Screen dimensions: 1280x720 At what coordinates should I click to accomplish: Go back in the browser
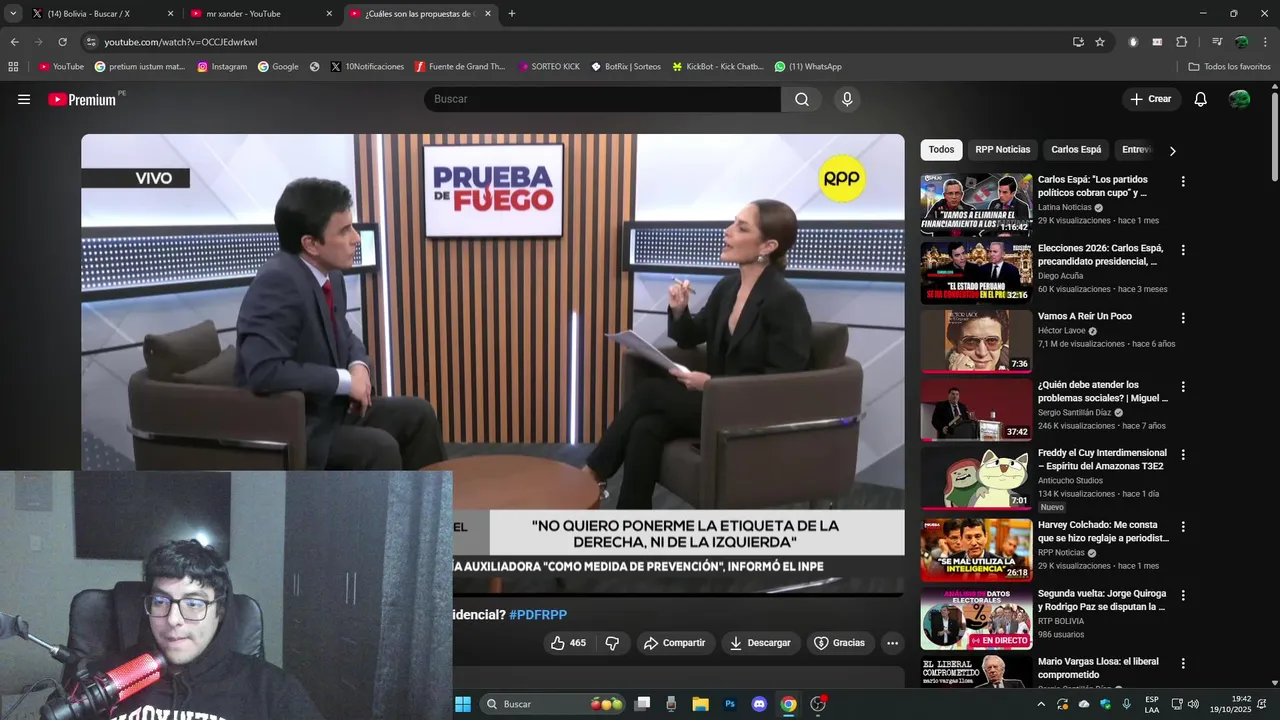(14, 42)
